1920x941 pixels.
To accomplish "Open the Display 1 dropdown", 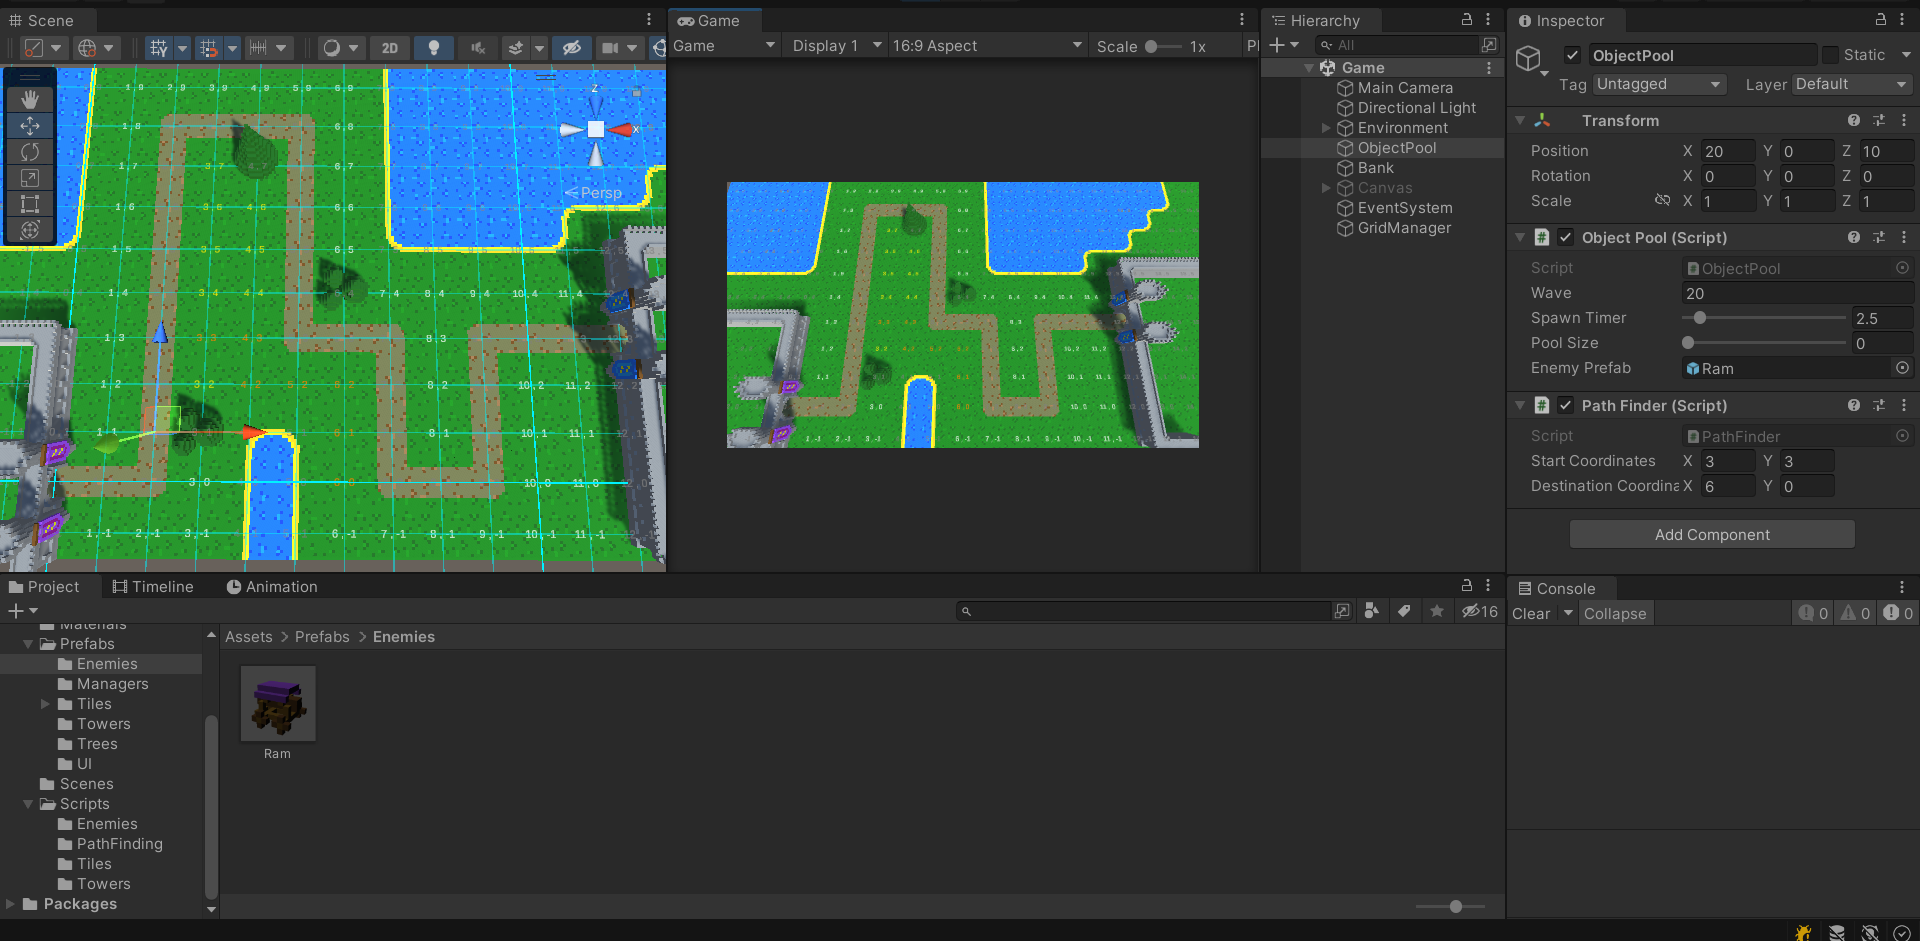I will pyautogui.click(x=837, y=46).
